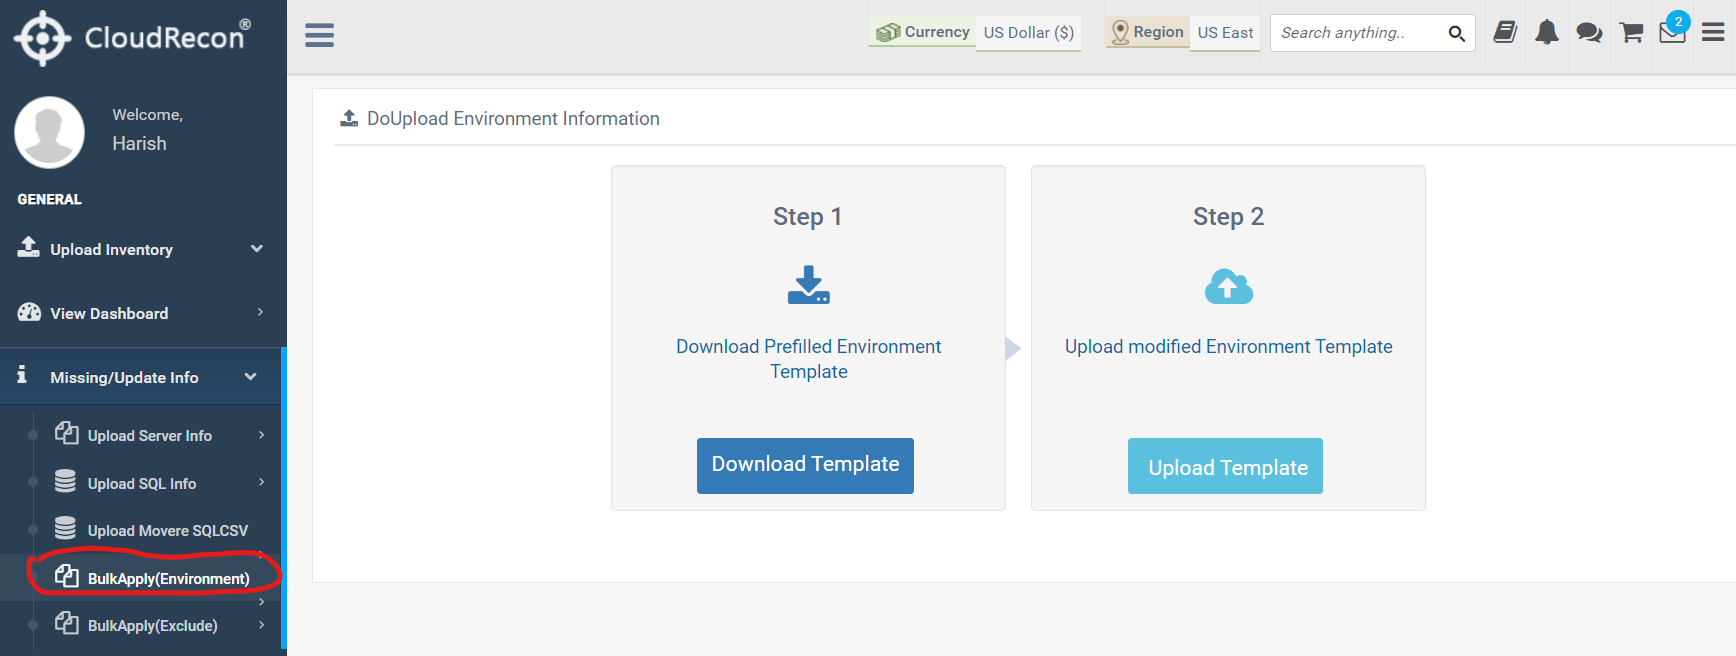1736x656 pixels.
Task: Click the search magnifier icon
Action: [x=1456, y=33]
